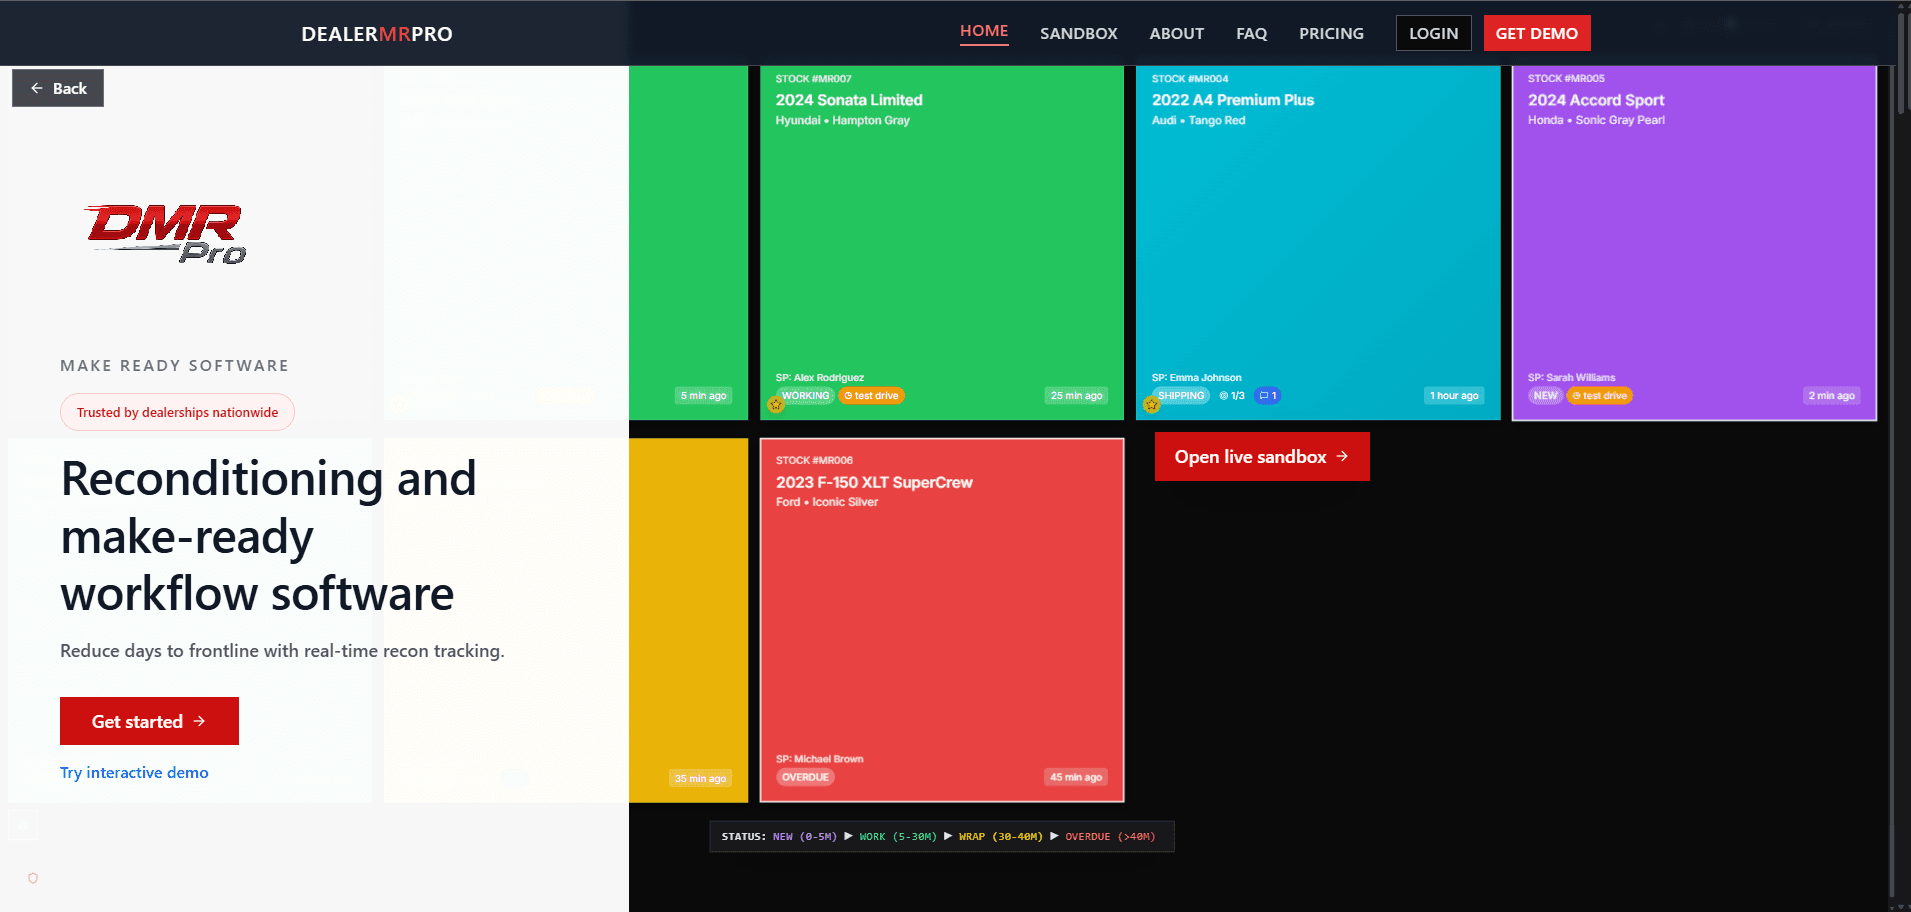The image size is (1911, 912).
Task: Click '45 min ago' on F-150 card
Action: 1076,777
